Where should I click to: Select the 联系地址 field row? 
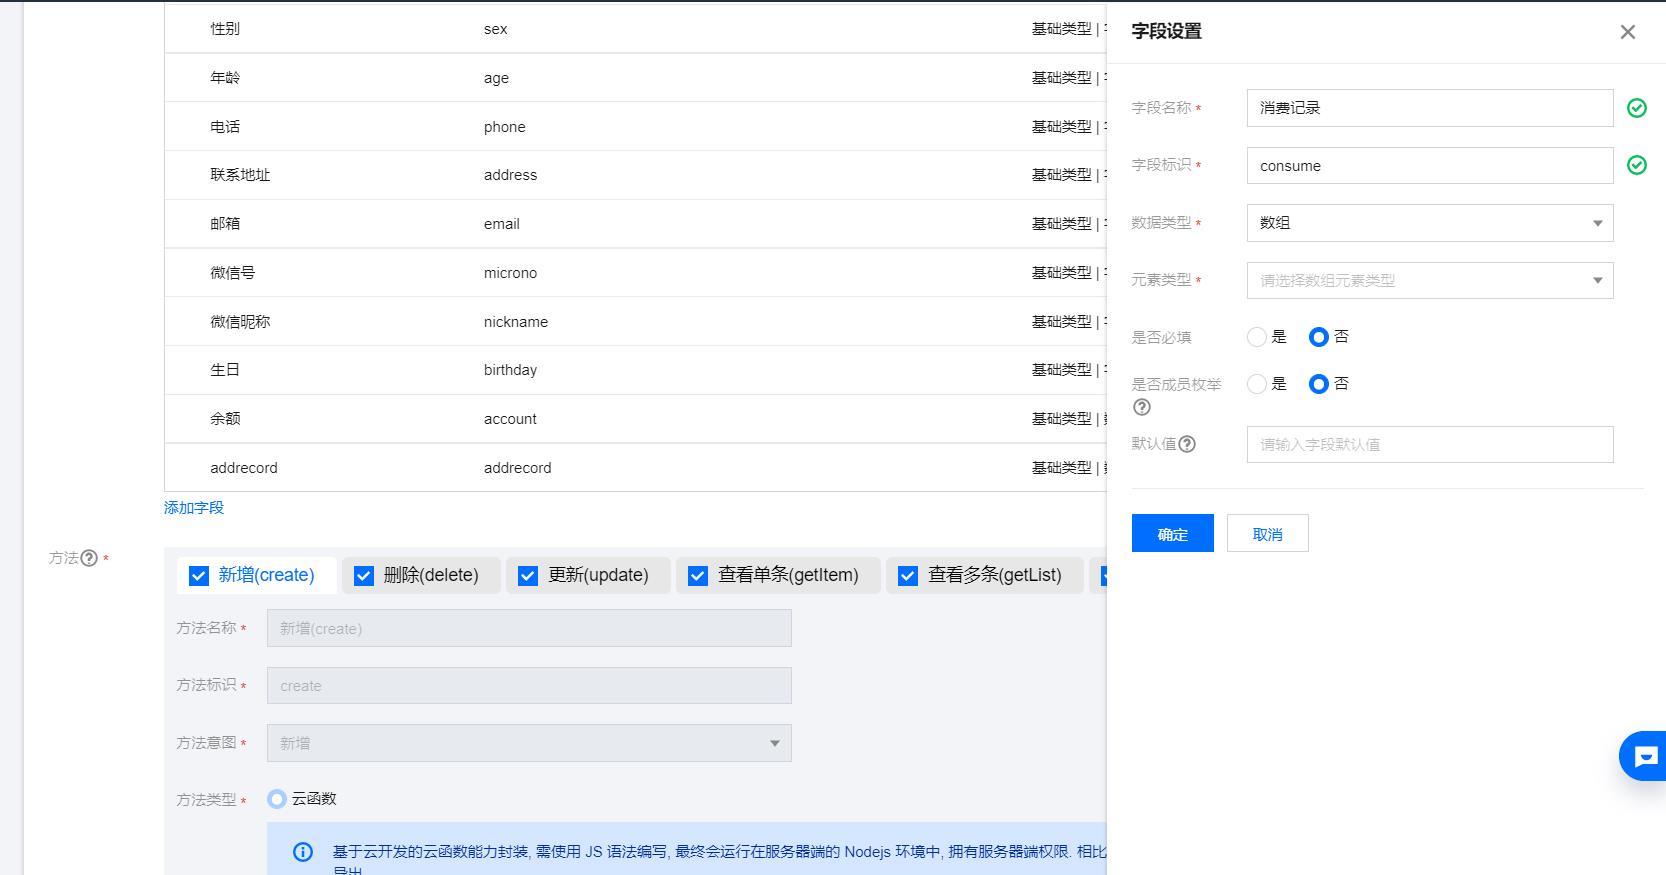coord(635,175)
